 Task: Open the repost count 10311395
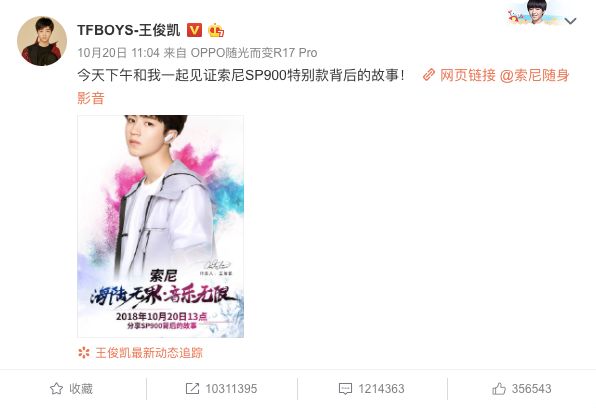point(231,389)
